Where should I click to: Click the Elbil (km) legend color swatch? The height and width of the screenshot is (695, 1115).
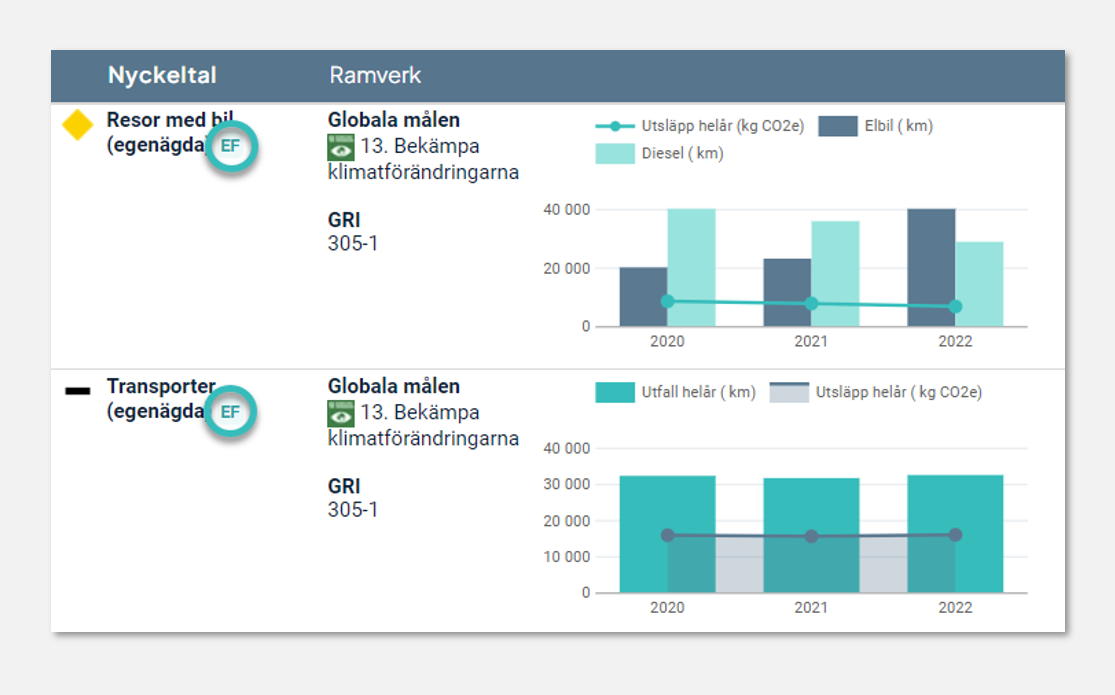tap(838, 126)
